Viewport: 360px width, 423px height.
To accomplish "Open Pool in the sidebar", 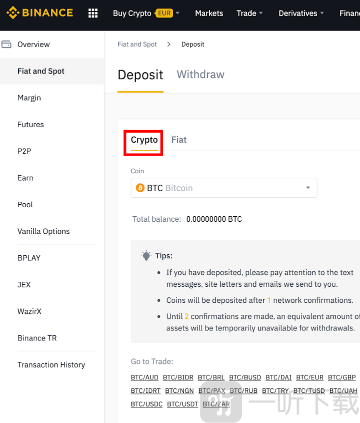I will tap(25, 204).
